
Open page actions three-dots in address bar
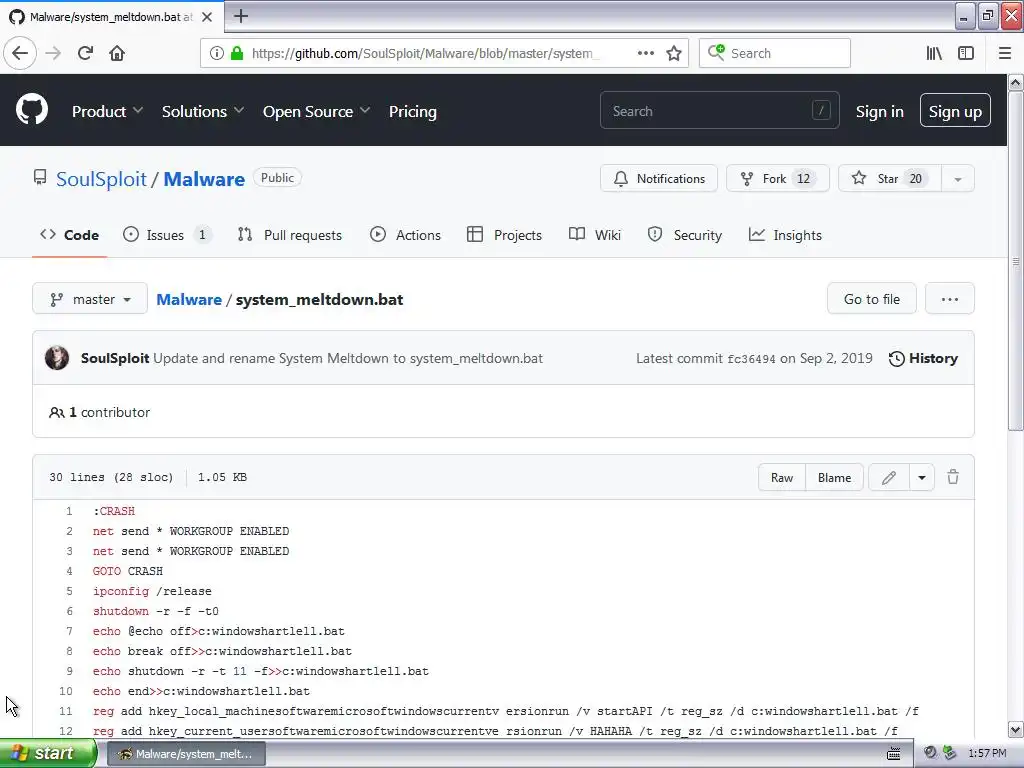[x=645, y=53]
